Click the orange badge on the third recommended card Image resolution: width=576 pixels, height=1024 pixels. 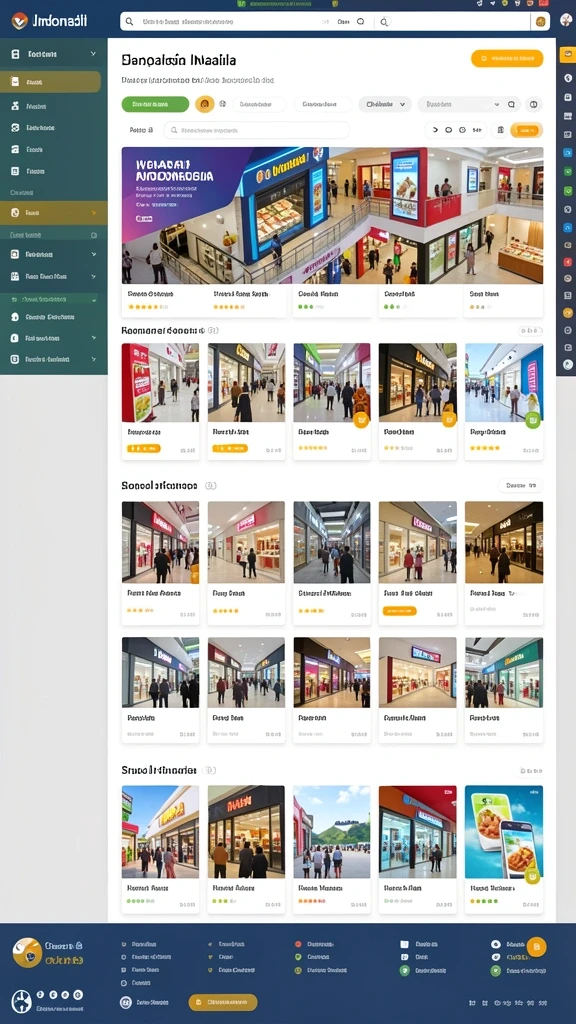click(361, 420)
